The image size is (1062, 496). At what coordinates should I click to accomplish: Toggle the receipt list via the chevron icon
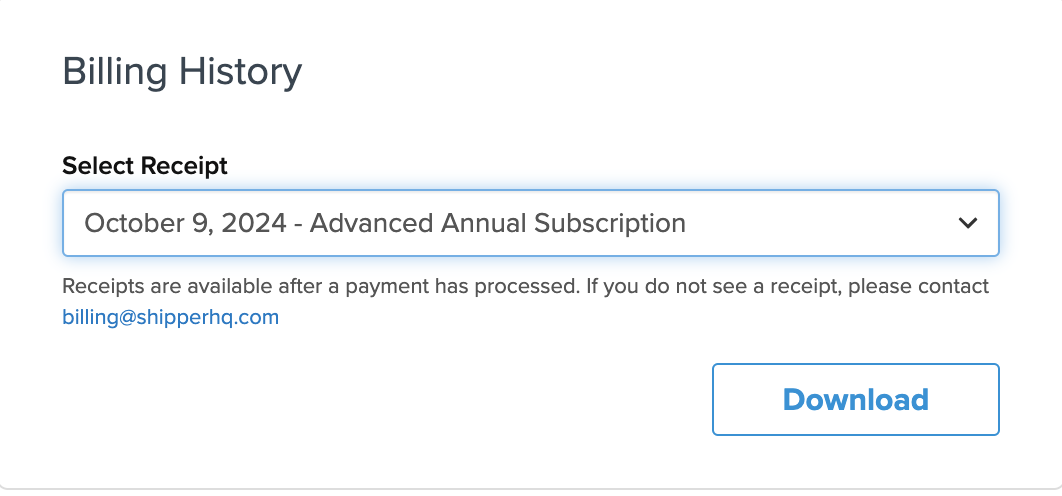coord(967,223)
